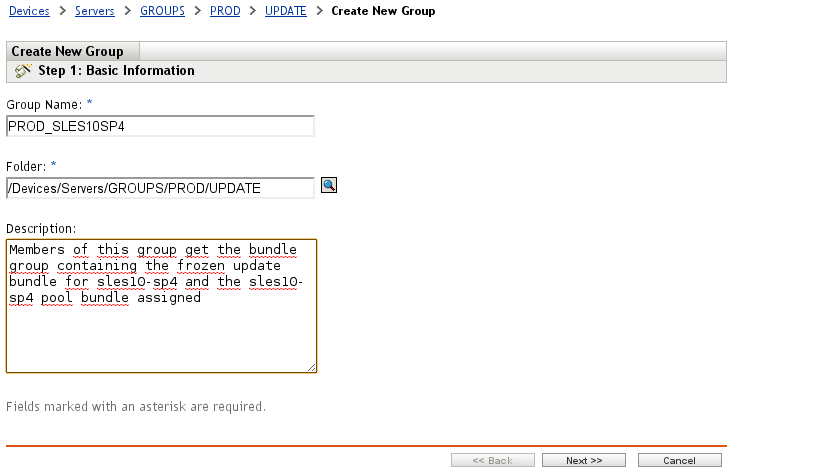Focus the Folder path input field
Viewport: 816px width, 475px height.
coord(160,188)
